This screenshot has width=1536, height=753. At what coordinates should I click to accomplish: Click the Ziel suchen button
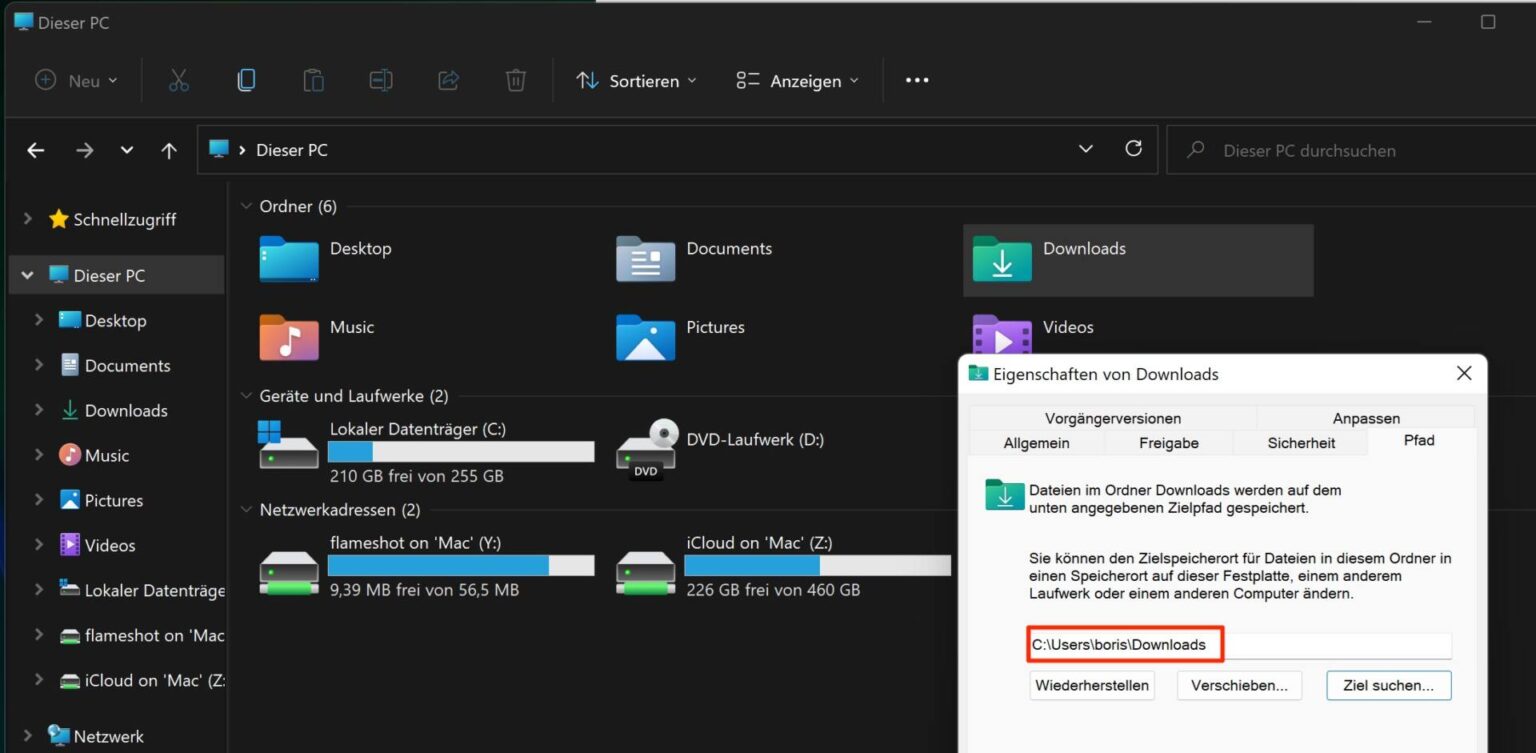pos(1388,685)
